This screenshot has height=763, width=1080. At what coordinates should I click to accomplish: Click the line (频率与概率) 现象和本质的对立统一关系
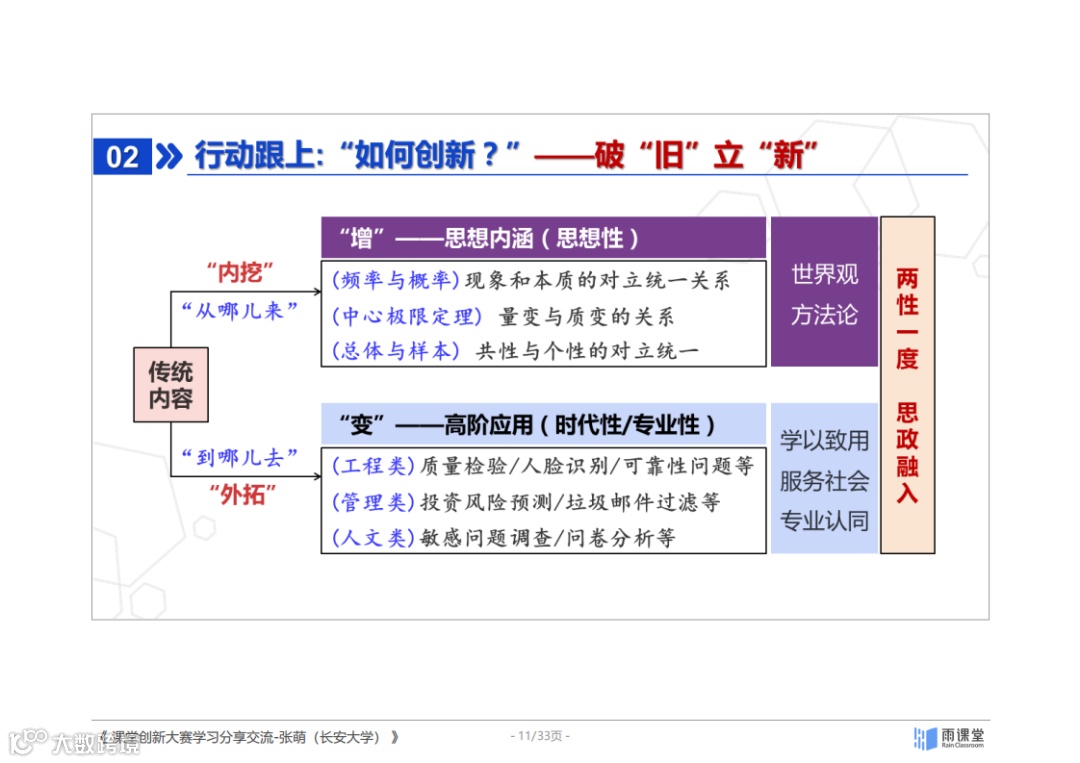pyautogui.click(x=531, y=280)
